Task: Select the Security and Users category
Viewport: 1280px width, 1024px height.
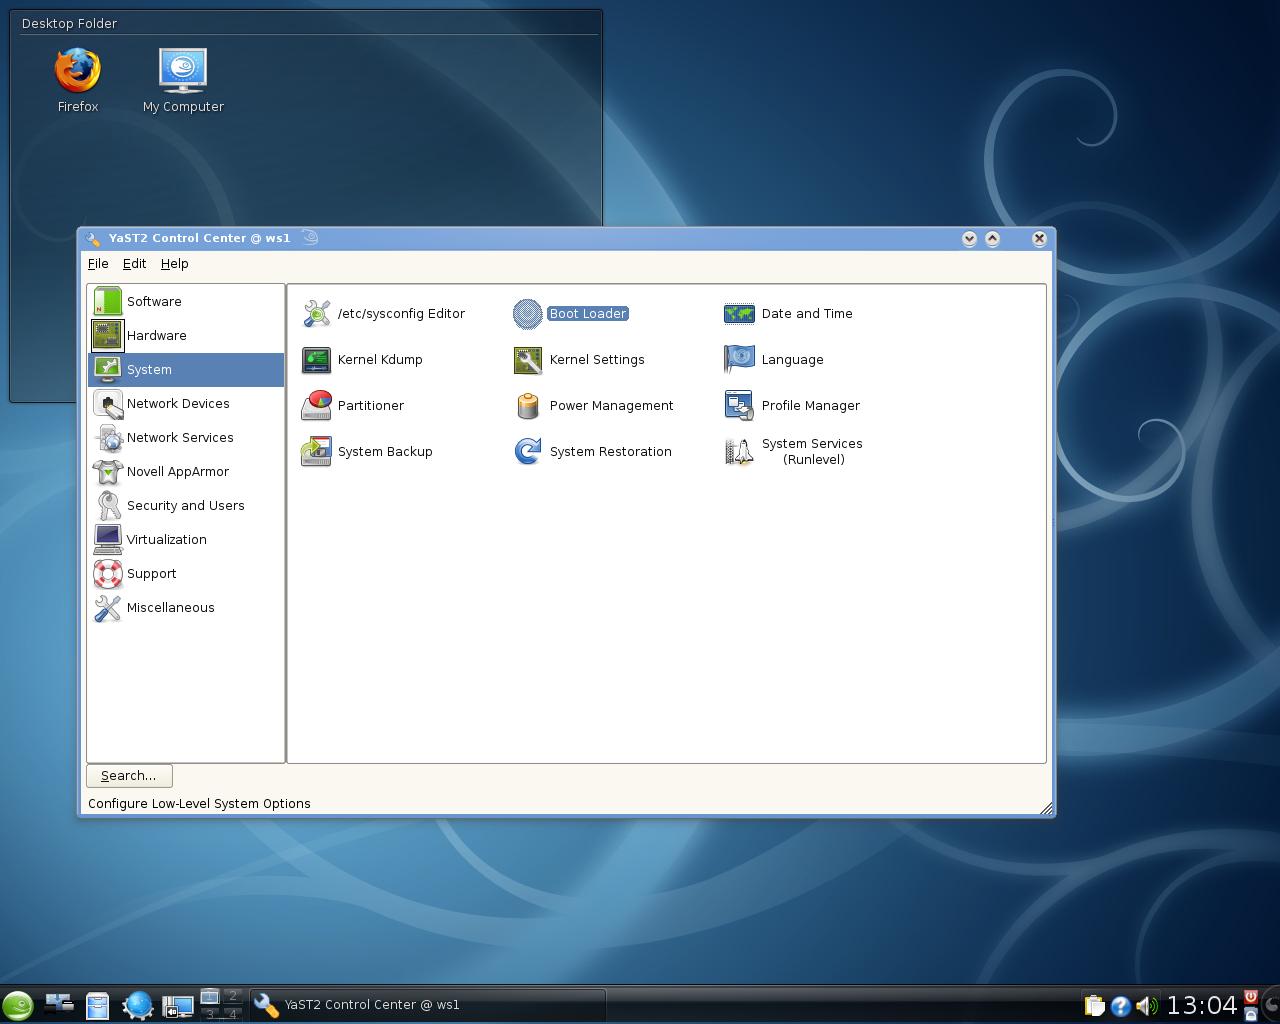Action: pos(186,505)
